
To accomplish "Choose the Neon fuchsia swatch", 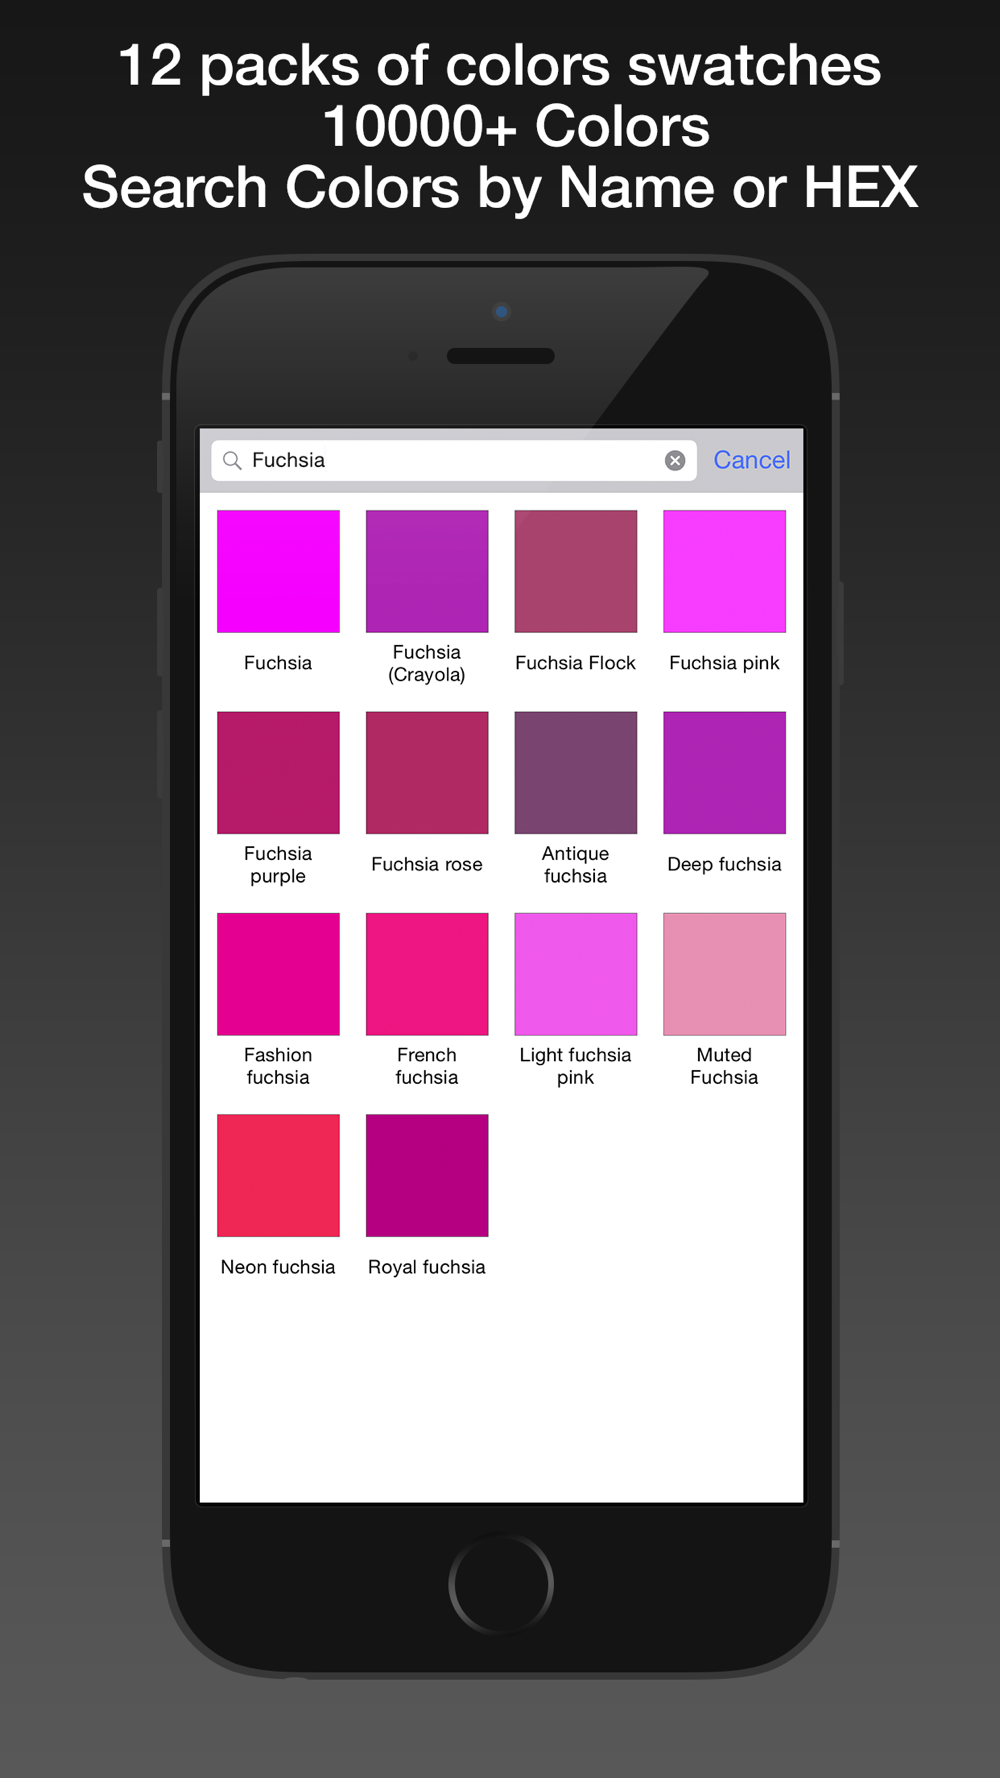I will click(x=278, y=1175).
